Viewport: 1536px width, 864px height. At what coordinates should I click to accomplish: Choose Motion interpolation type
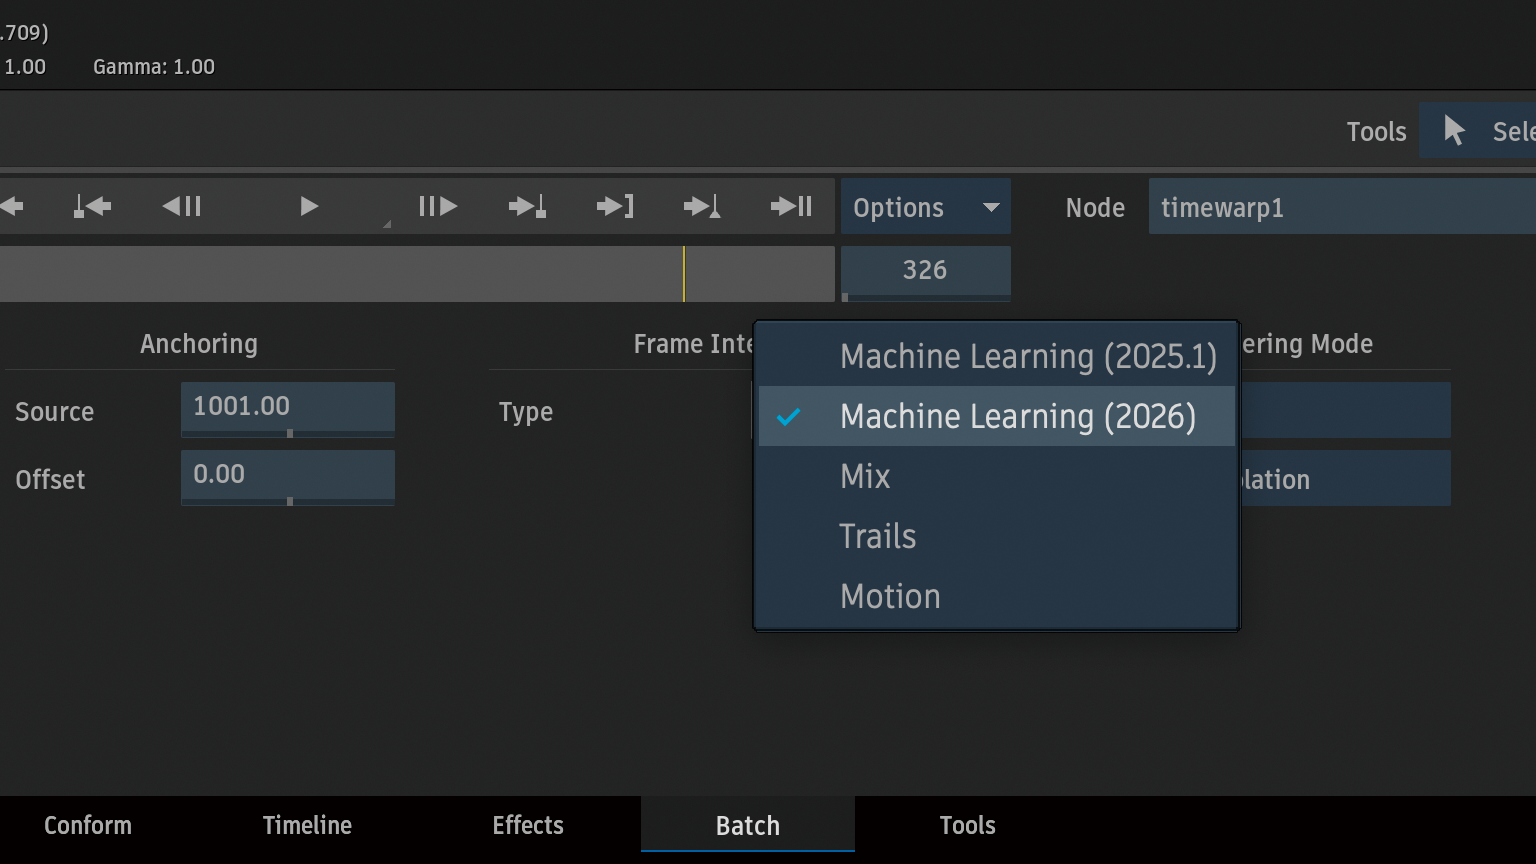(x=890, y=597)
